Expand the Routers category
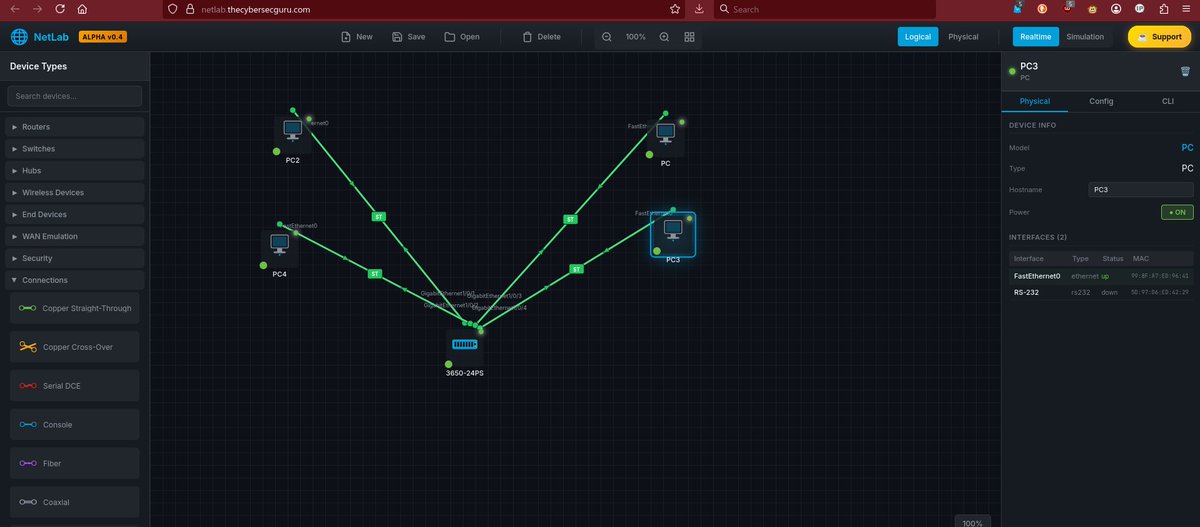The height and width of the screenshot is (527, 1200). pos(75,127)
